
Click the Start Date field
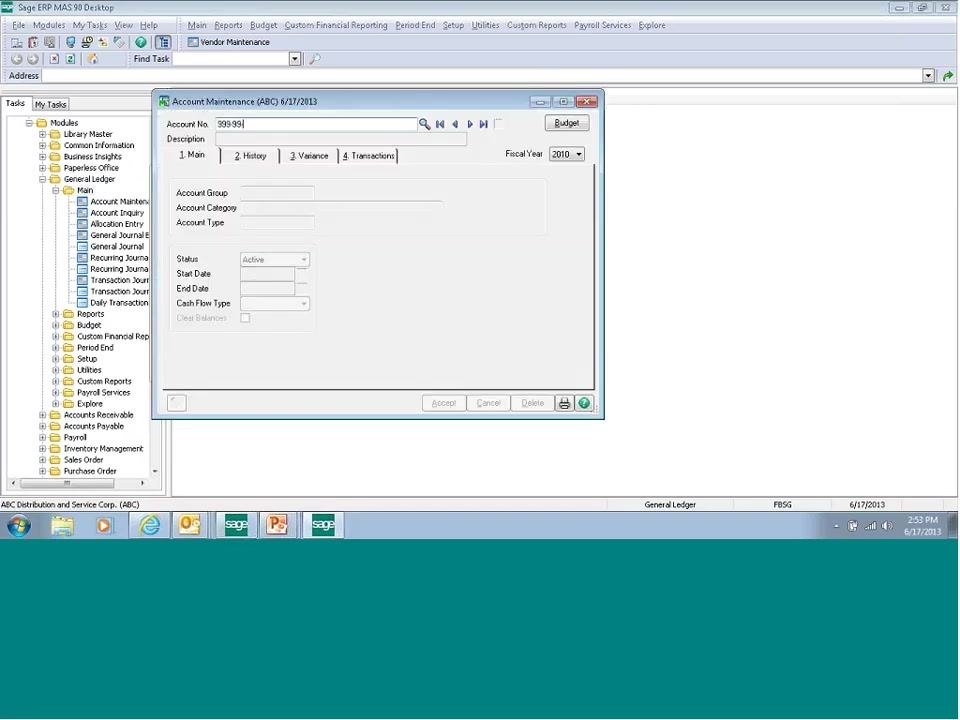coord(268,274)
